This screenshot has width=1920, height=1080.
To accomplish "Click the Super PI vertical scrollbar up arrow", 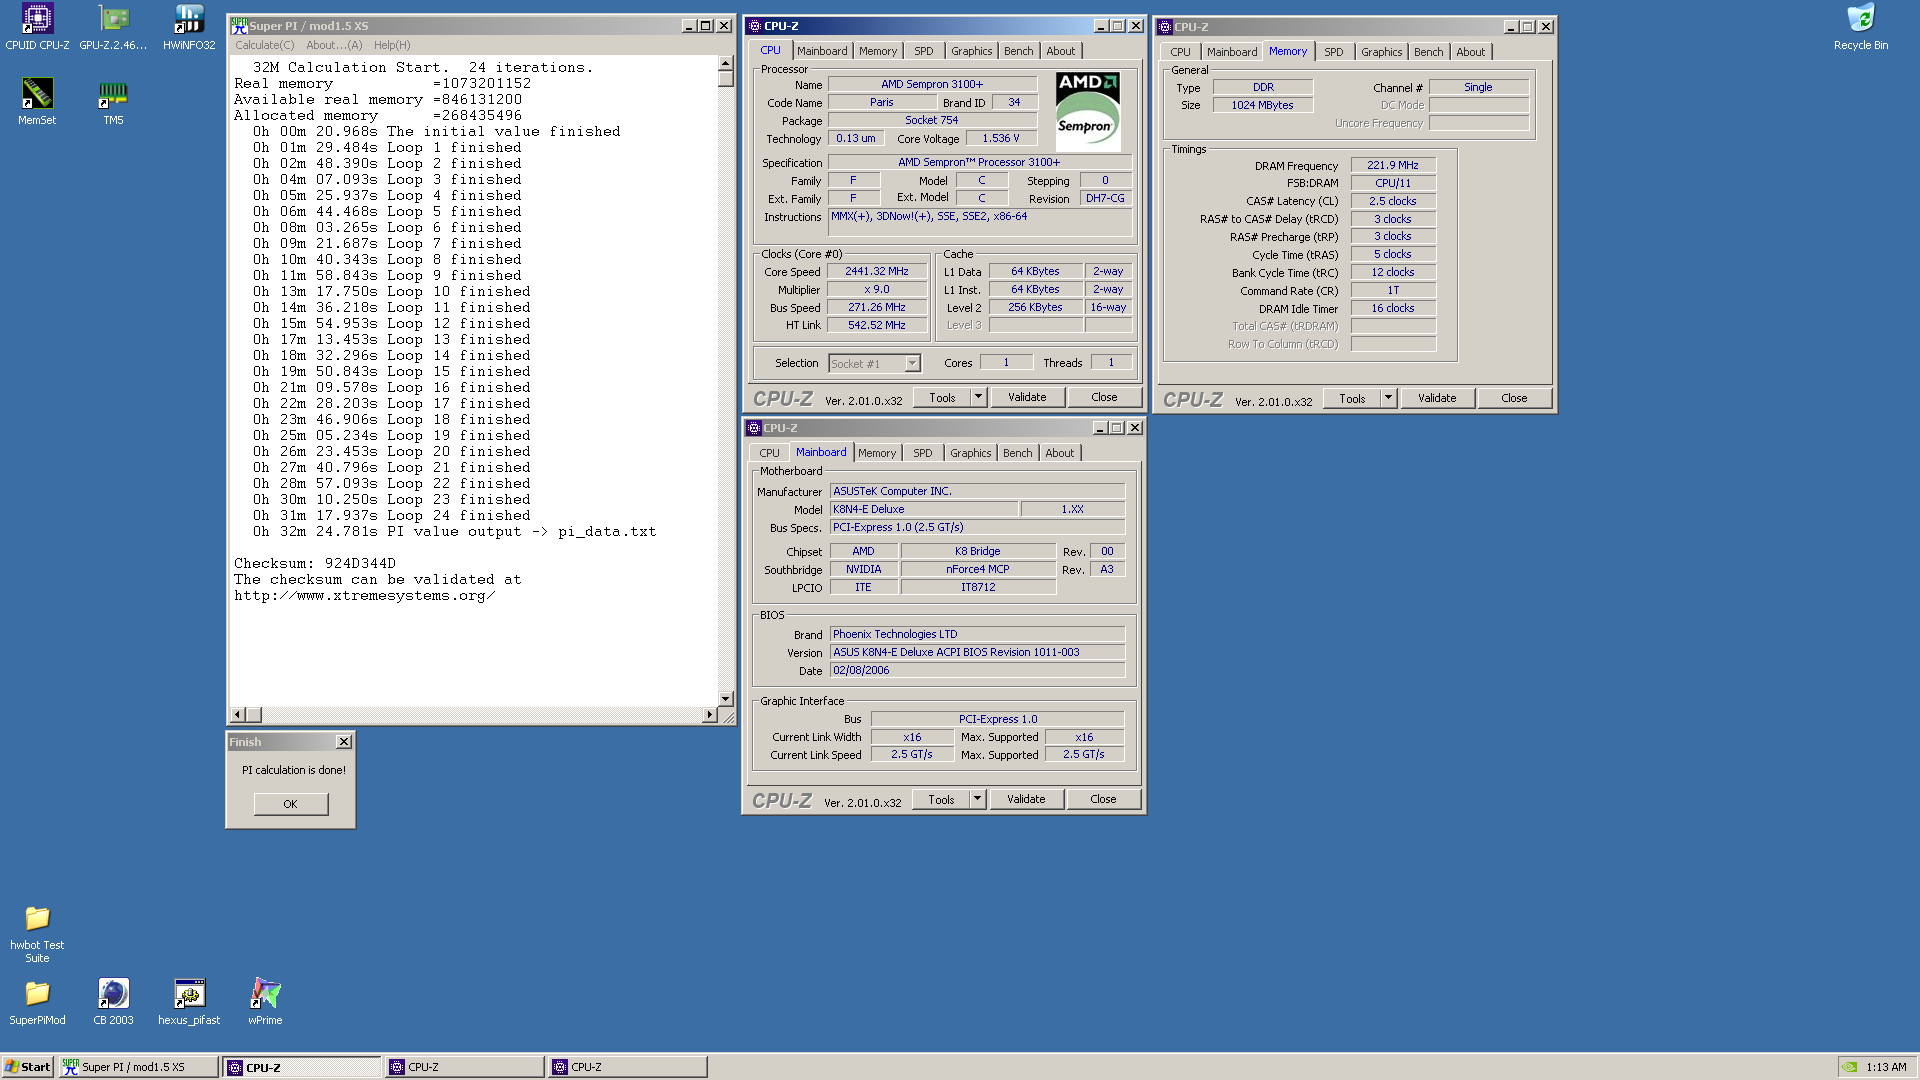I will point(726,64).
